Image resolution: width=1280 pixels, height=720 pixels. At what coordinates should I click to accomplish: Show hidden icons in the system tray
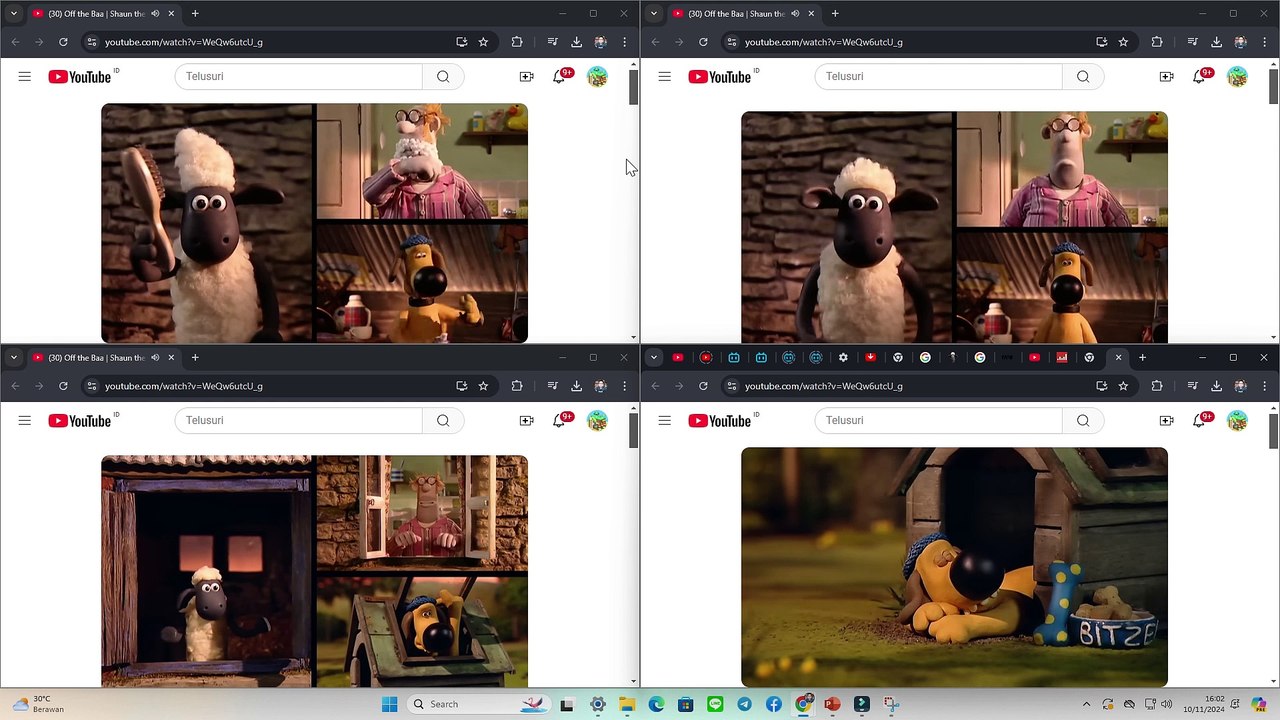pyautogui.click(x=1087, y=705)
